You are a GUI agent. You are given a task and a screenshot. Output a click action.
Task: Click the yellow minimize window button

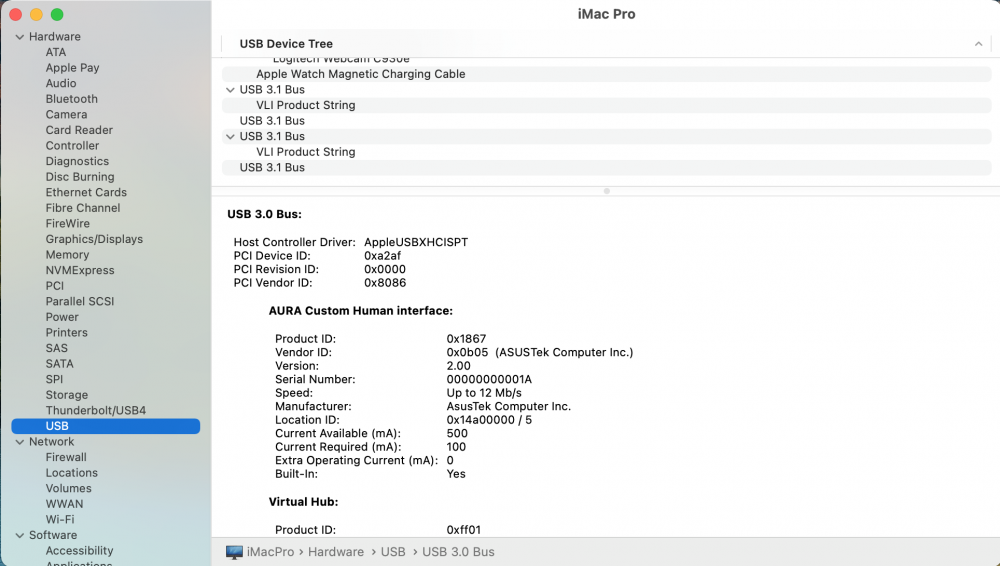coord(36,15)
